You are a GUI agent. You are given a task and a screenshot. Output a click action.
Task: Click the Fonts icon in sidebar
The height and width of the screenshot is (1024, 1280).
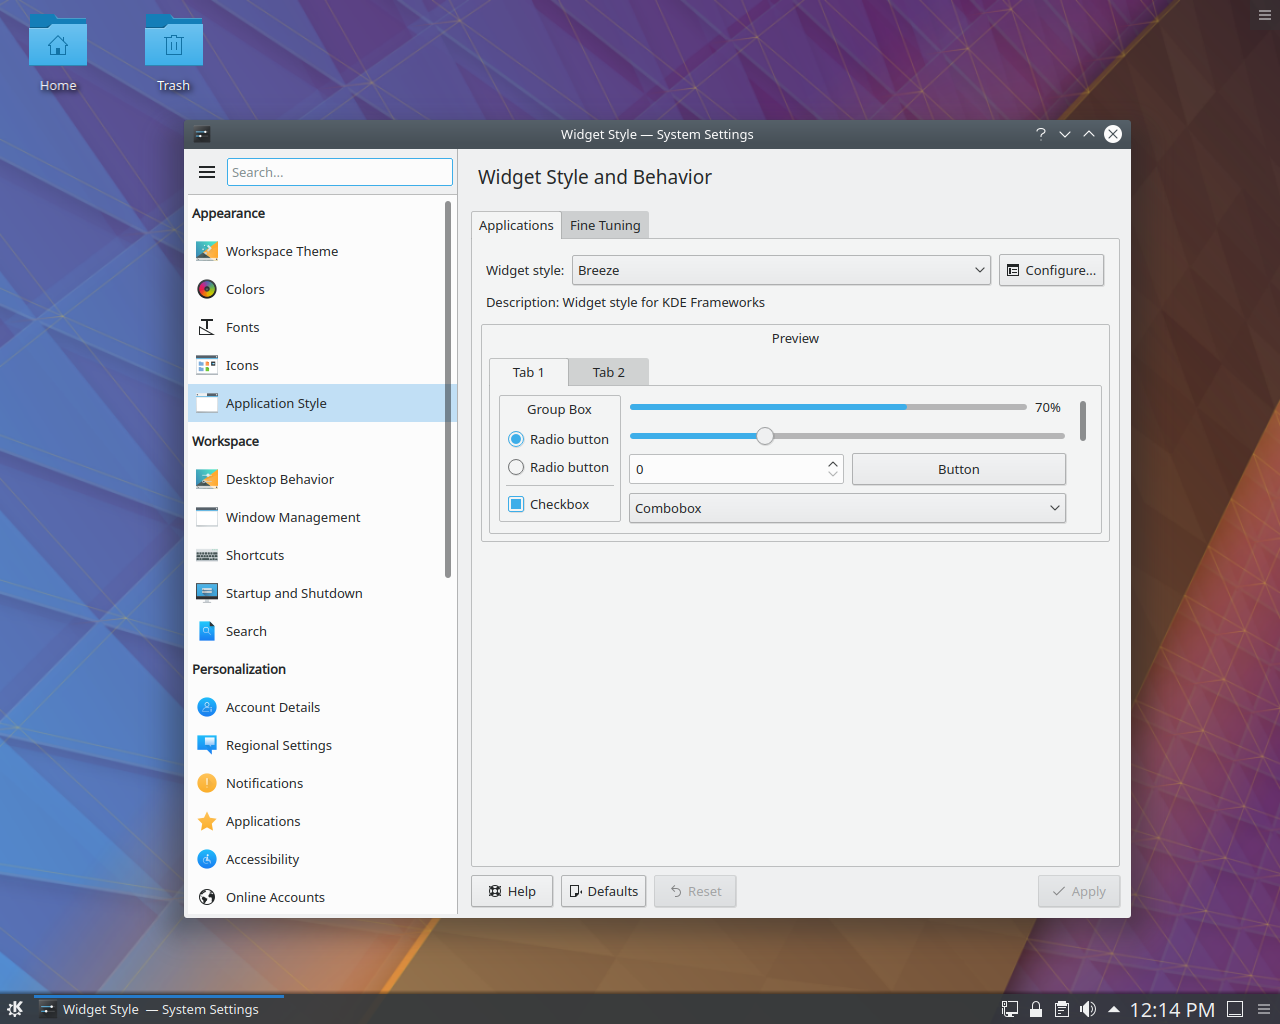tap(207, 327)
